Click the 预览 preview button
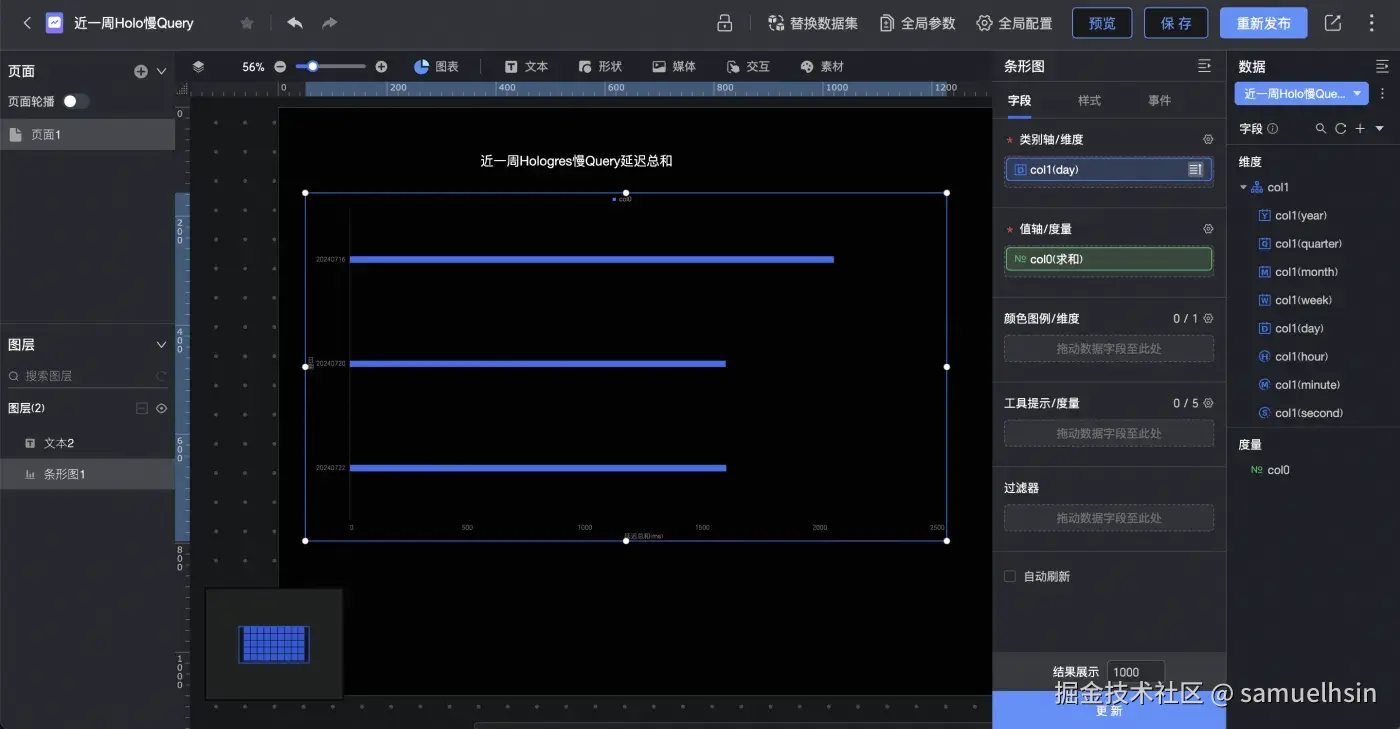The height and width of the screenshot is (729, 1400). click(x=1102, y=23)
